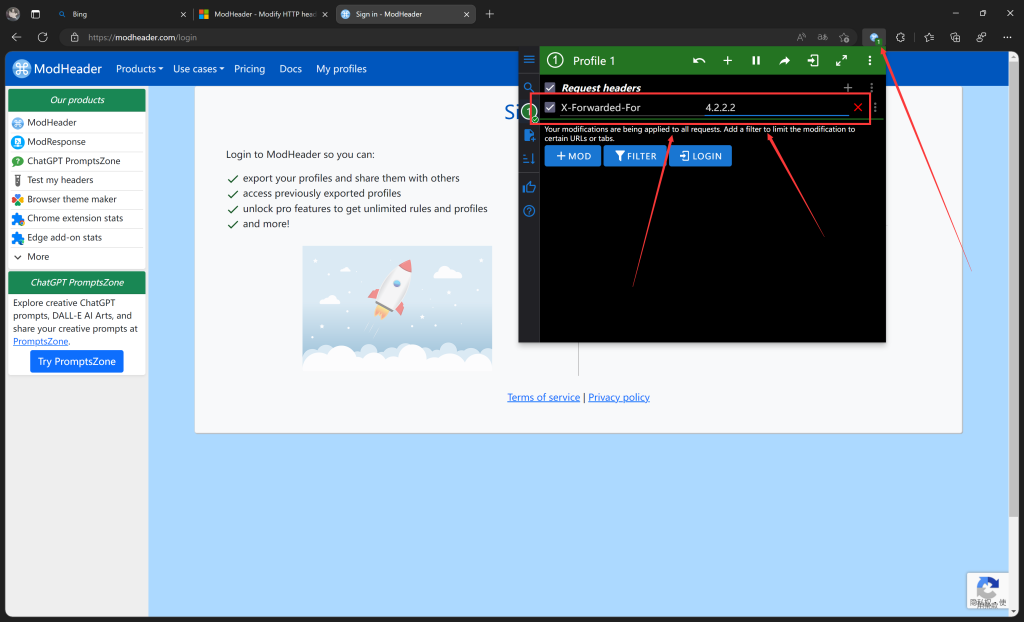Expand ModHeader popup to full tab
Screen dimensions: 1024x622
[841, 61]
